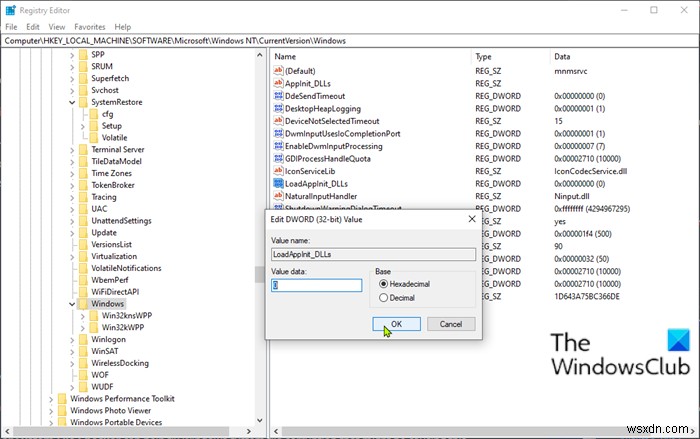The image size is (700, 439).
Task: Click the WinSAT folder icon
Action: (x=83, y=351)
